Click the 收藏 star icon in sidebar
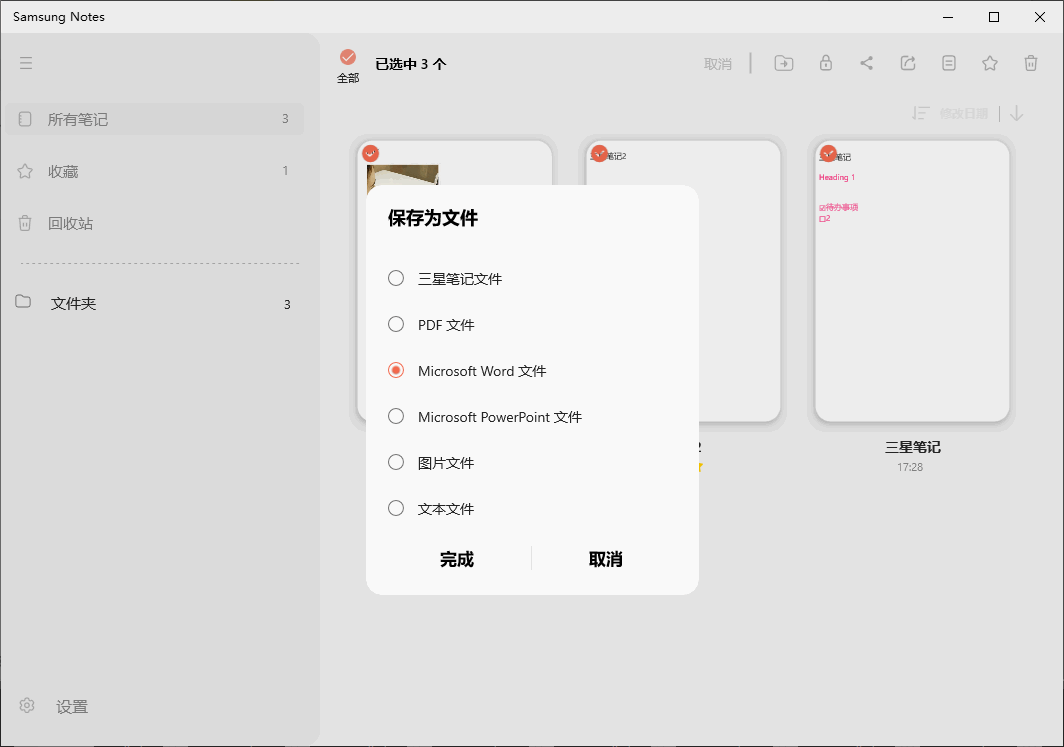This screenshot has width=1064, height=747. [x=24, y=171]
